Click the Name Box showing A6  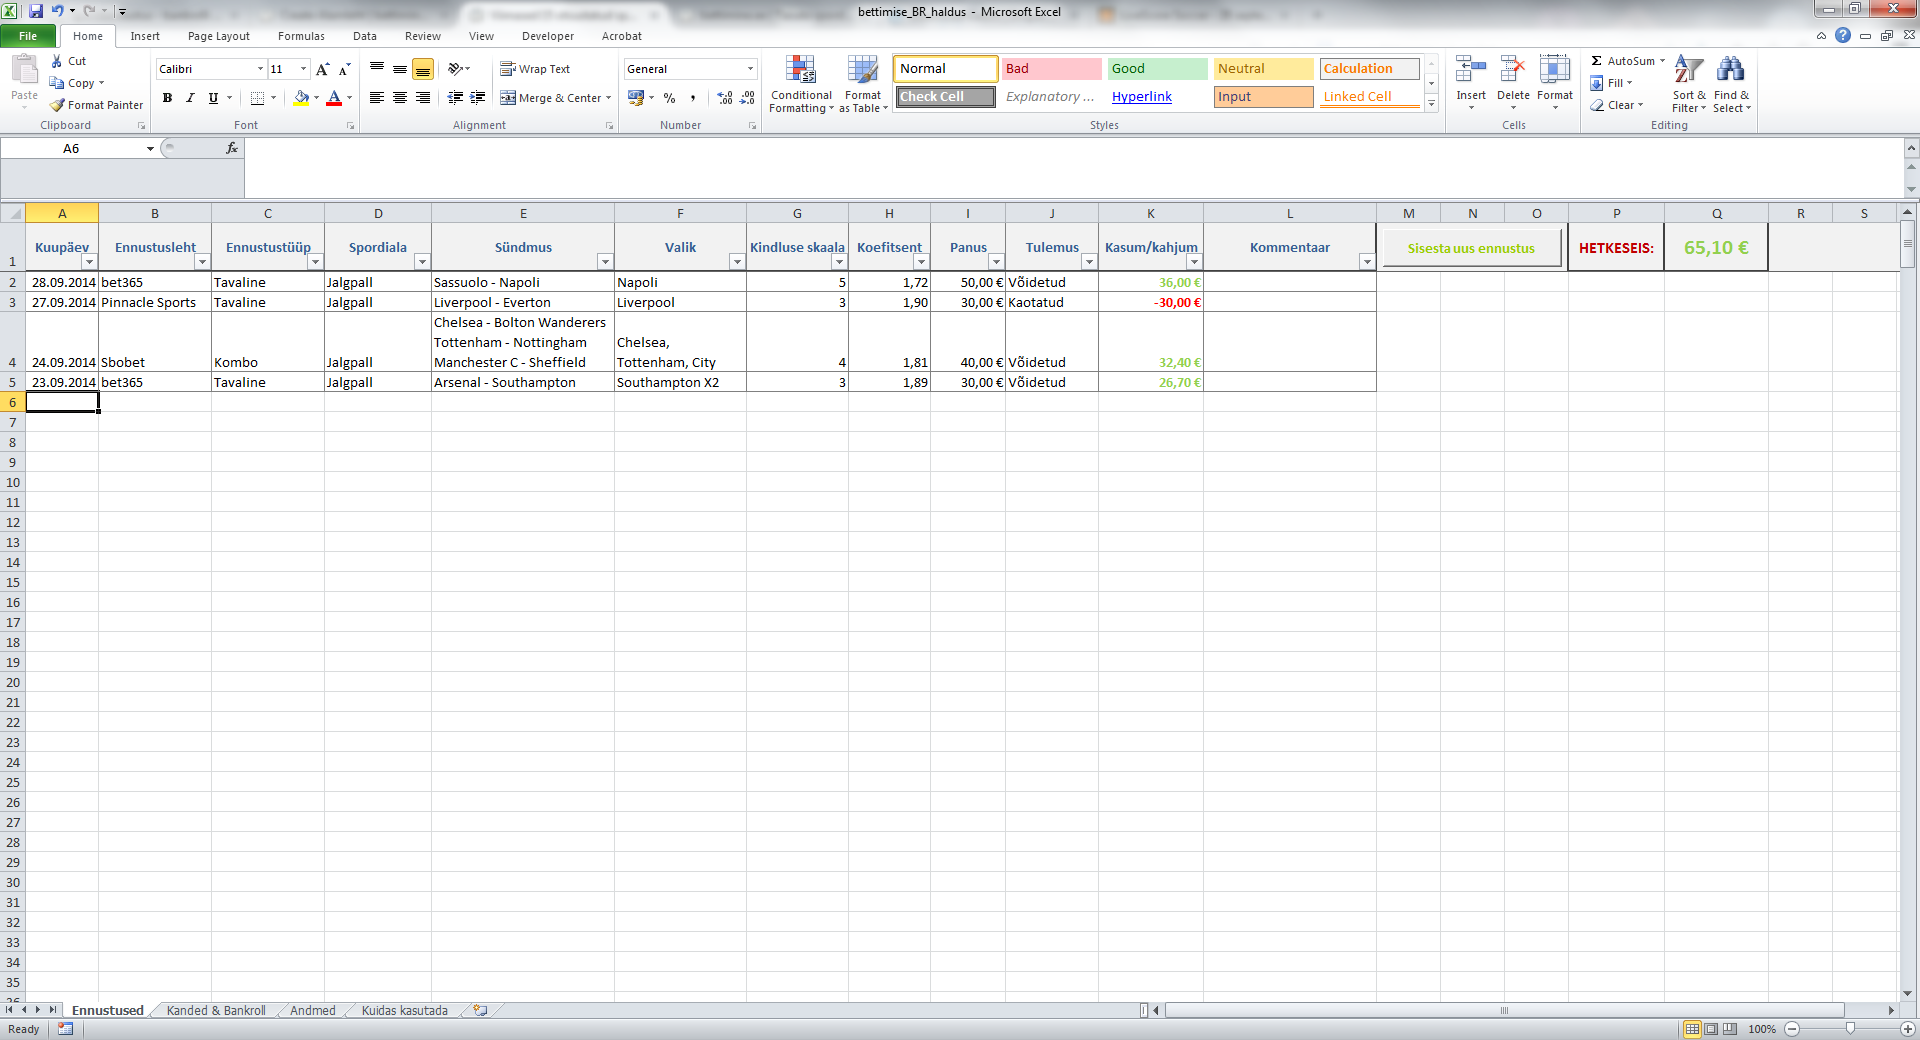71,148
